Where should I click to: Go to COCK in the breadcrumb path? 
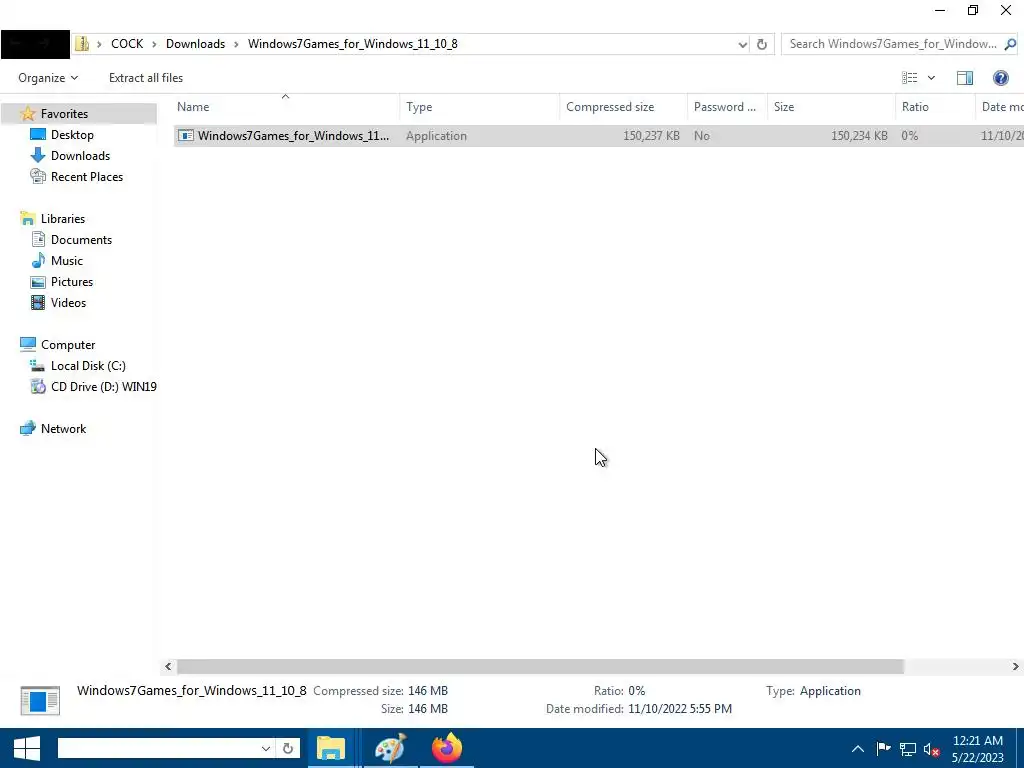point(127,44)
